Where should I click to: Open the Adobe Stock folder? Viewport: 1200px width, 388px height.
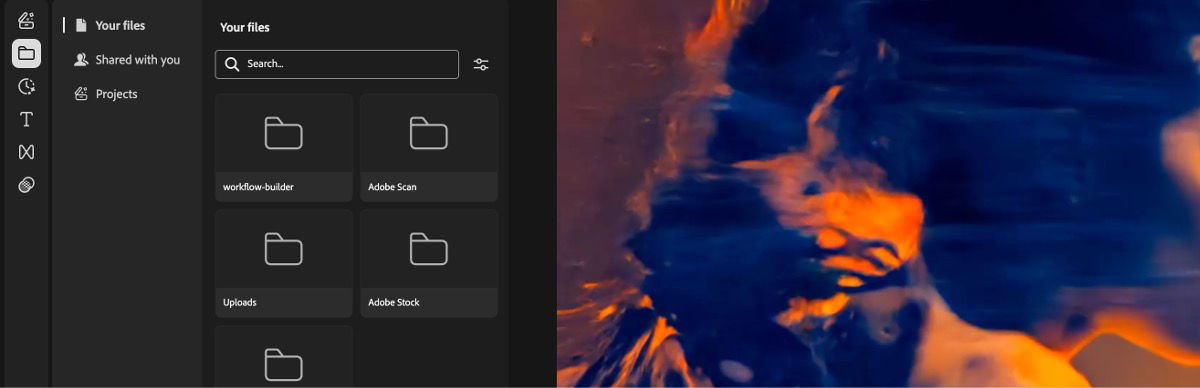[429, 263]
